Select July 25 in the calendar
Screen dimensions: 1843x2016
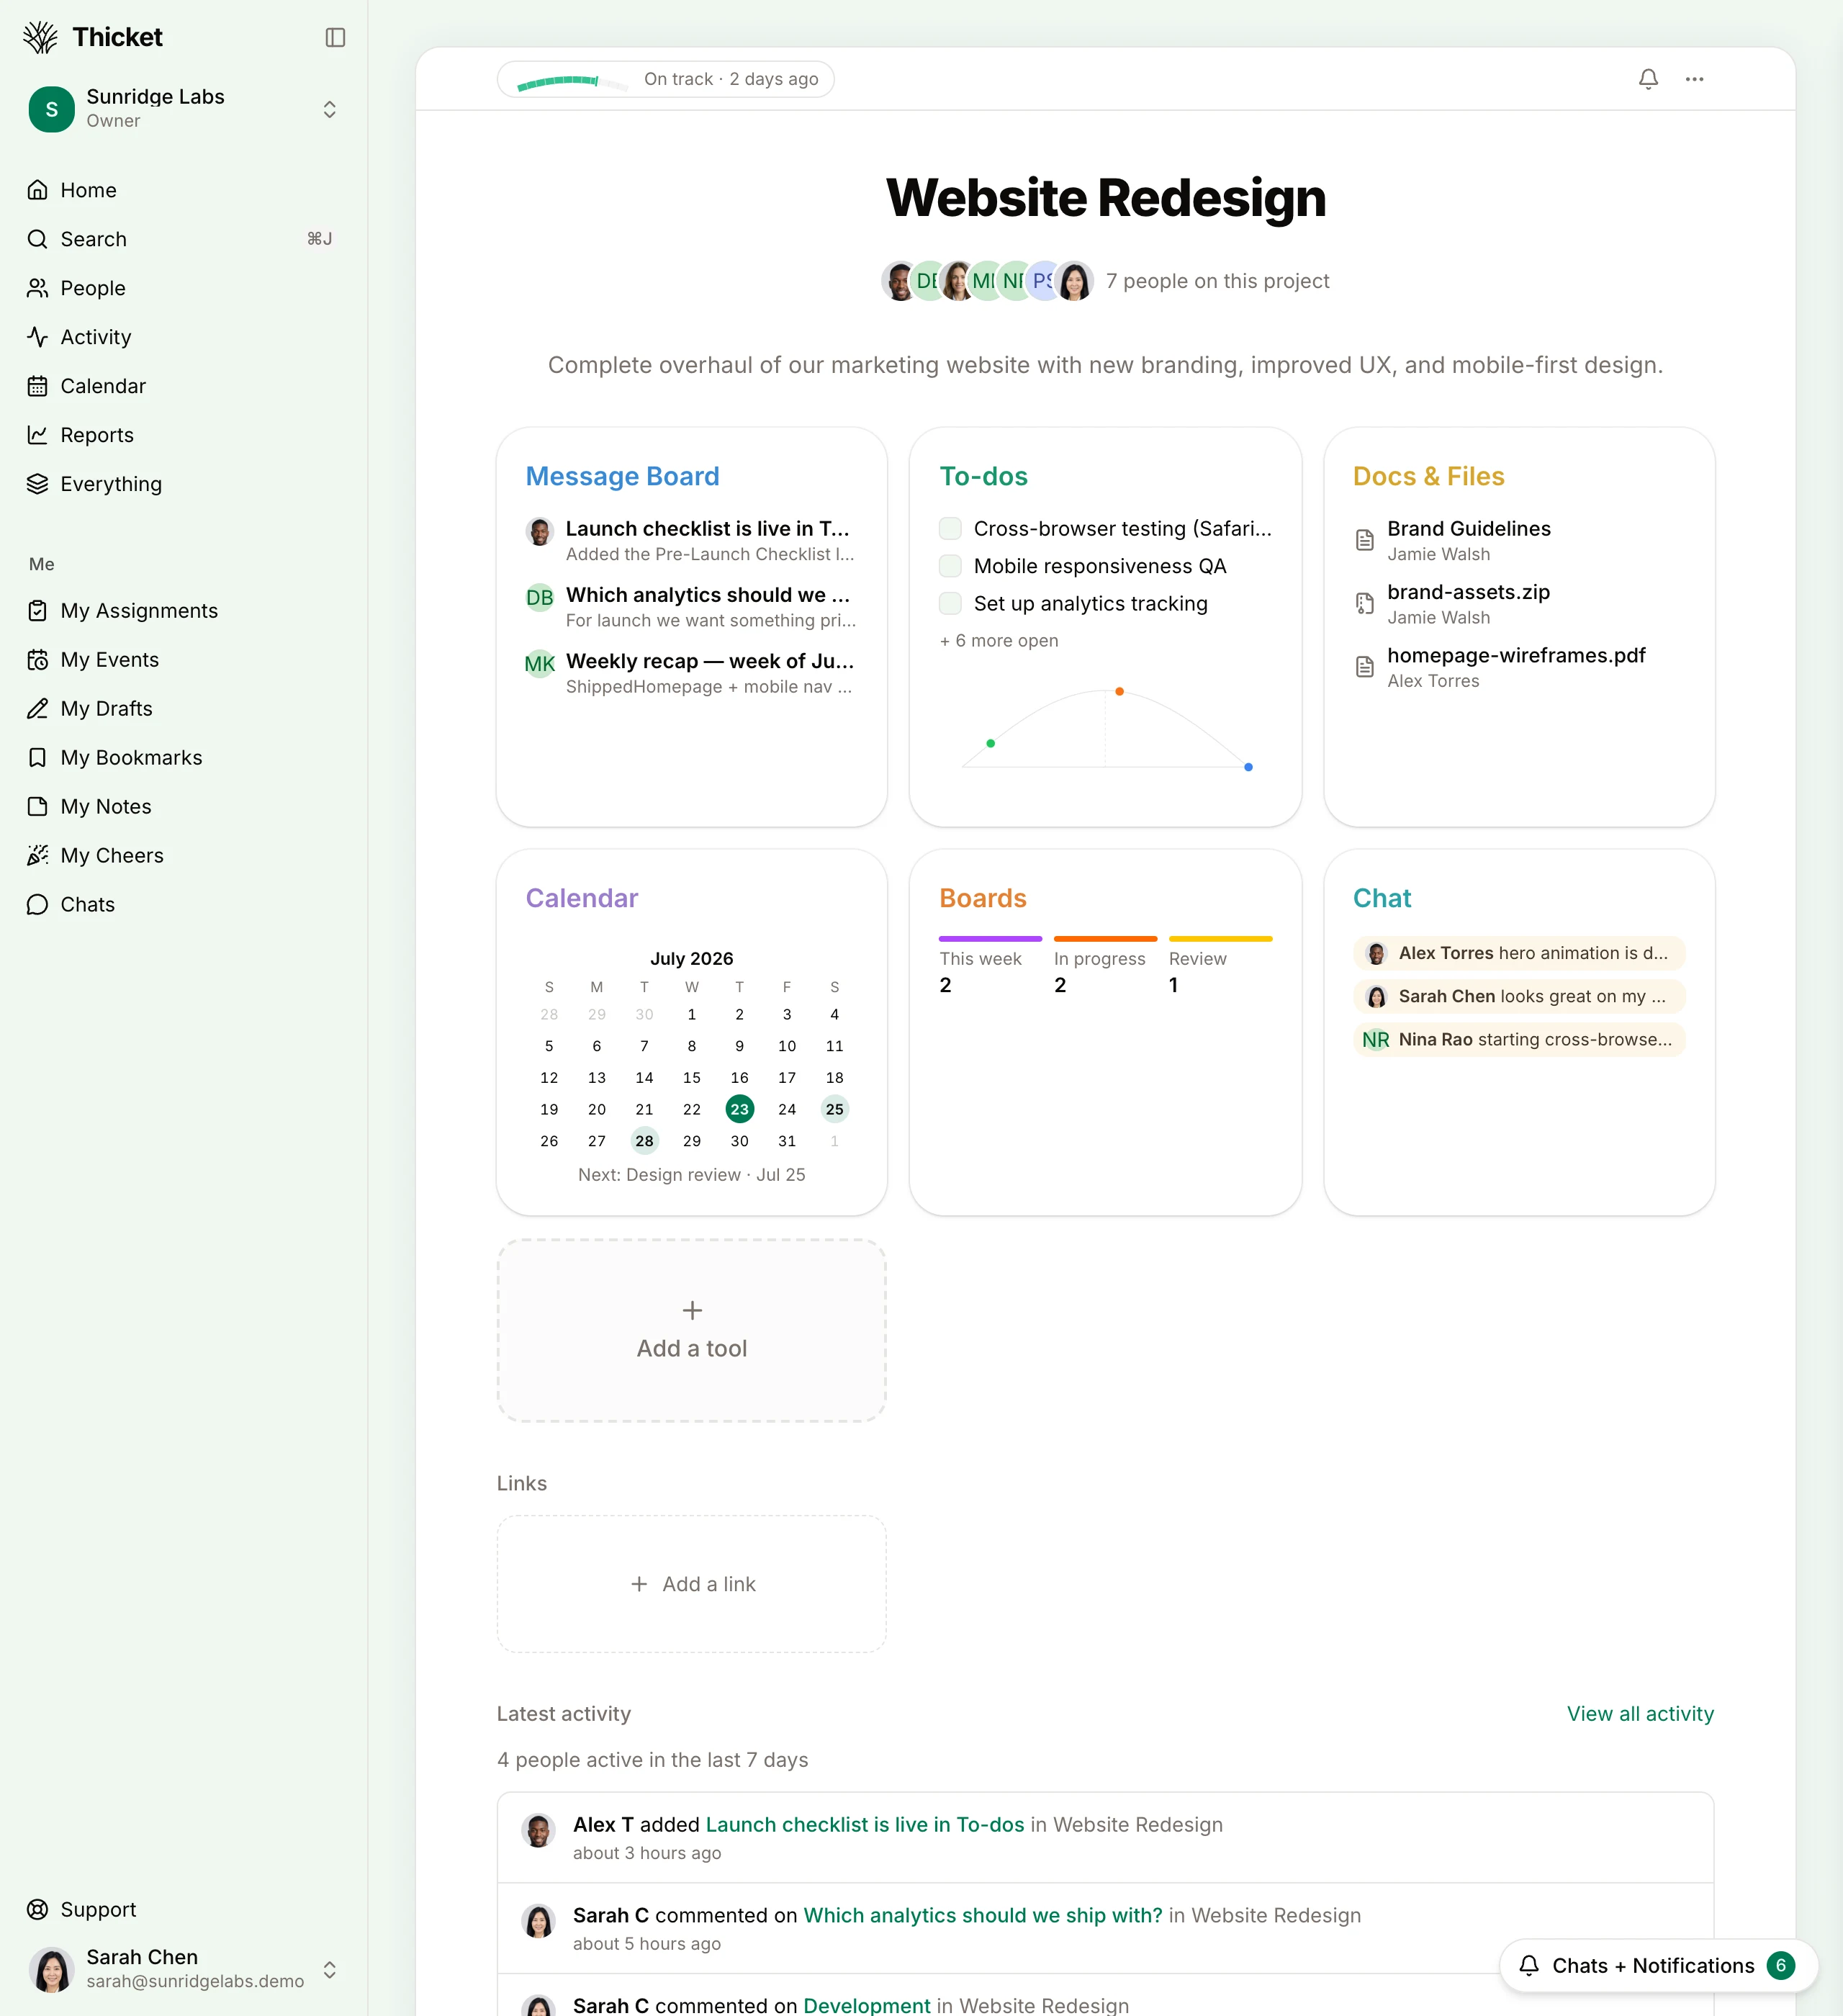click(834, 1109)
